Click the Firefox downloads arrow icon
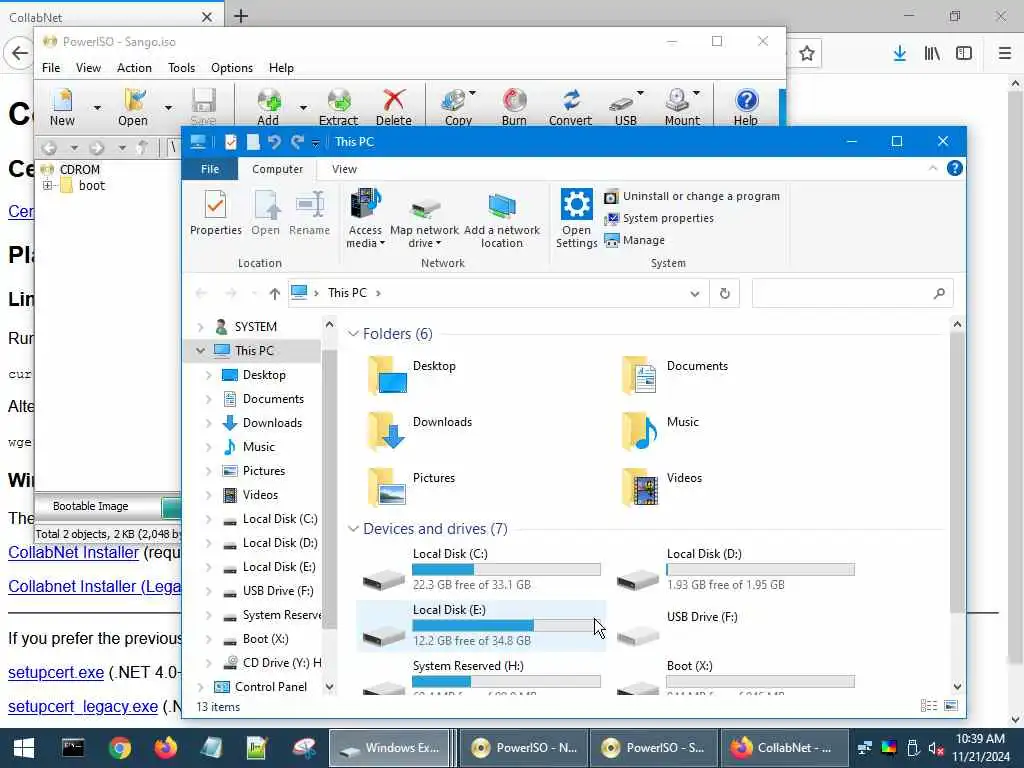 coord(899,54)
